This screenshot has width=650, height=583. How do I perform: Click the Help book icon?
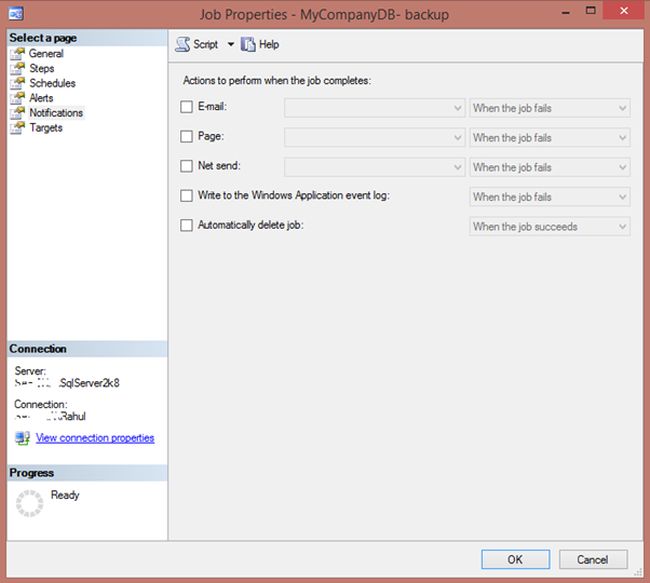pyautogui.click(x=248, y=44)
